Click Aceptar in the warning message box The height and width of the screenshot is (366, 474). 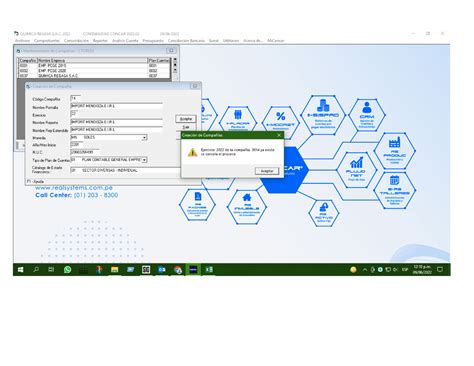[267, 171]
